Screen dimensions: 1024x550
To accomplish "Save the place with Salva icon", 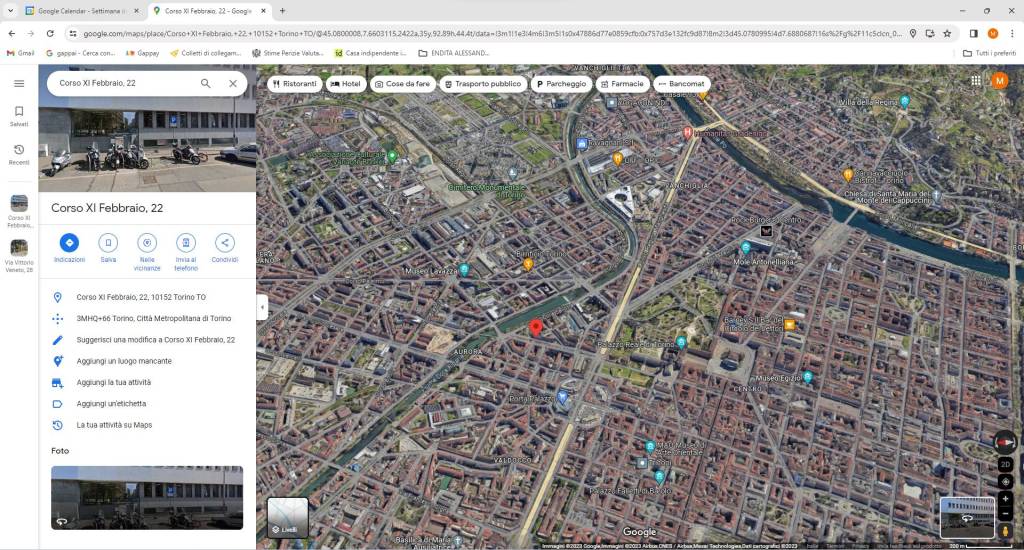I will [x=108, y=243].
